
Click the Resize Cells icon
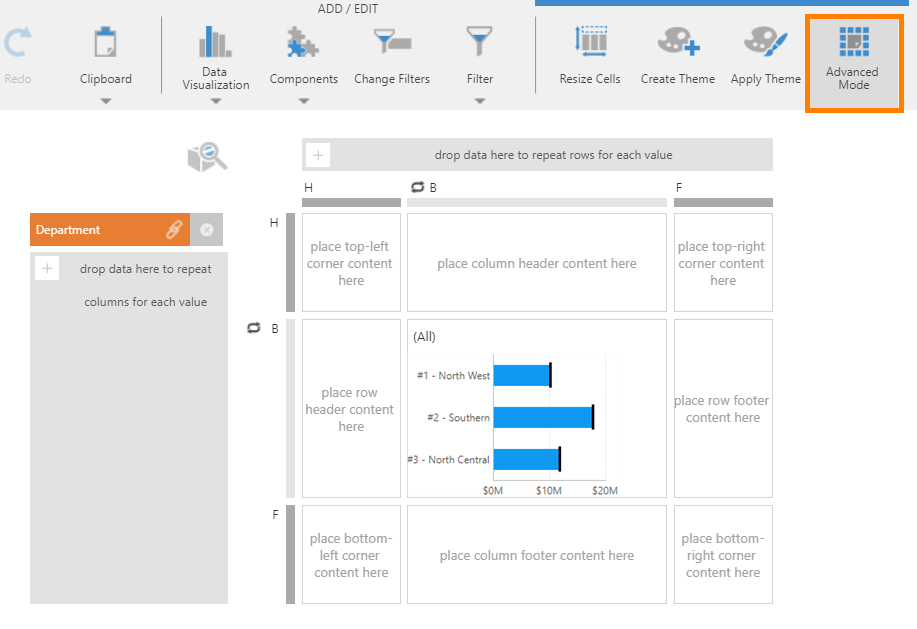pyautogui.click(x=589, y=42)
